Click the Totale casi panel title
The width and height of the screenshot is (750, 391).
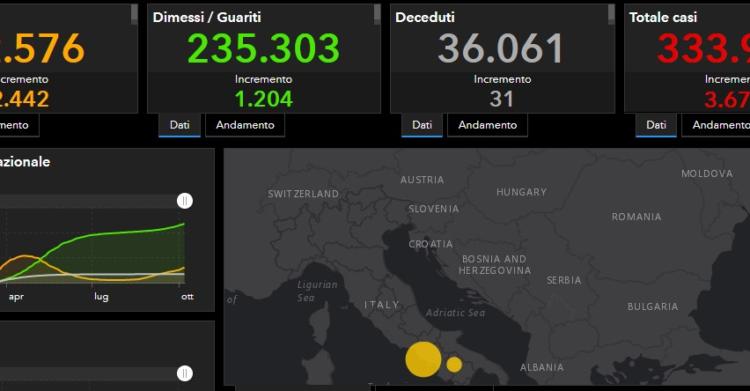click(663, 17)
